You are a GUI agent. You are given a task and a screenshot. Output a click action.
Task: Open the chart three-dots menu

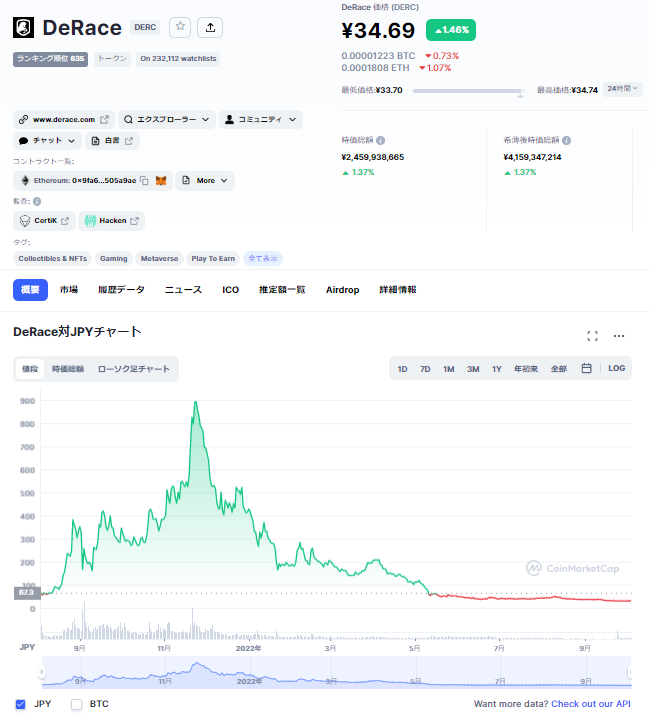pyautogui.click(x=619, y=336)
